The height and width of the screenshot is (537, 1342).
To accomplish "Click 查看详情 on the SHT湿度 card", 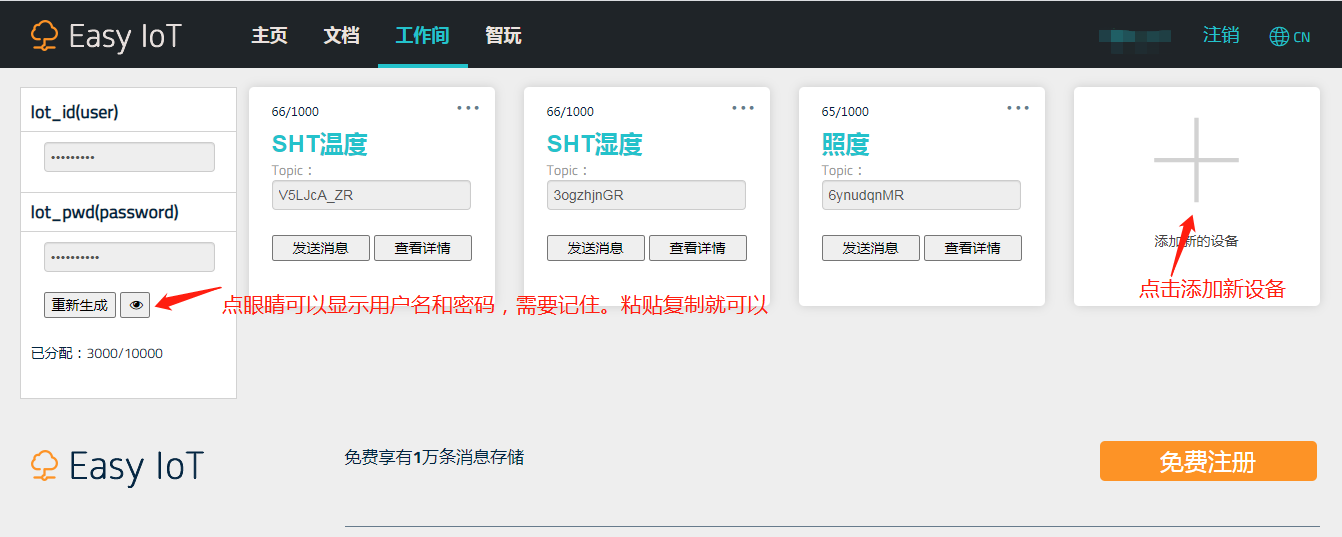I will pos(698,248).
